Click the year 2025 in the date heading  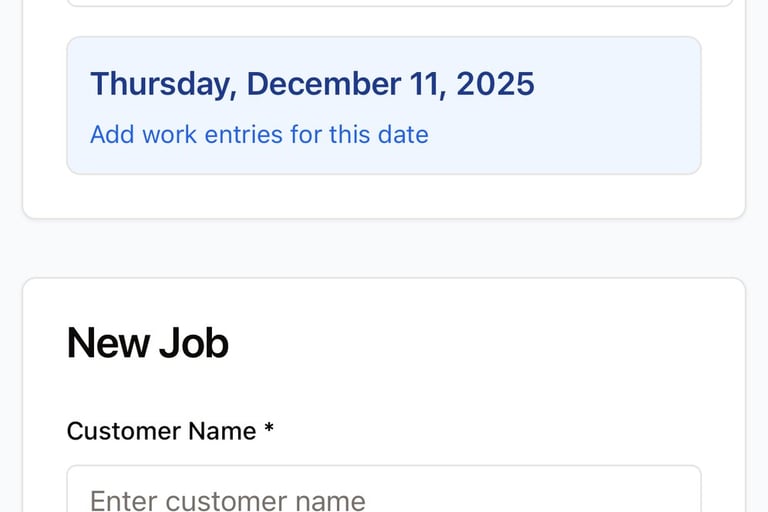(495, 84)
